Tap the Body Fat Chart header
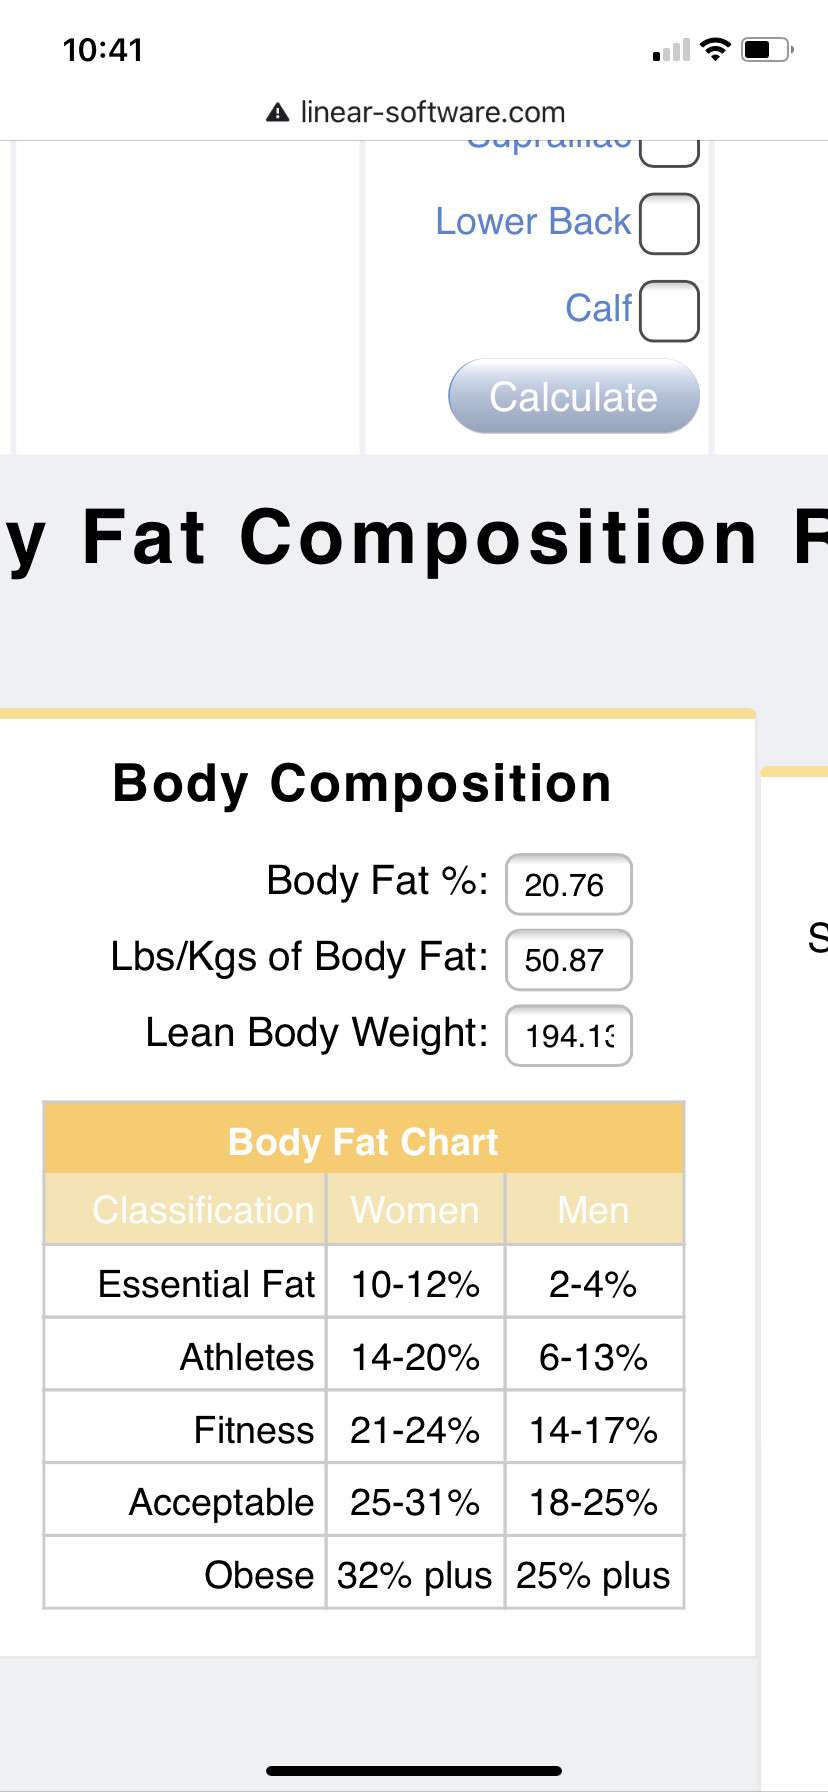Image resolution: width=828 pixels, height=1792 pixels. [363, 1141]
